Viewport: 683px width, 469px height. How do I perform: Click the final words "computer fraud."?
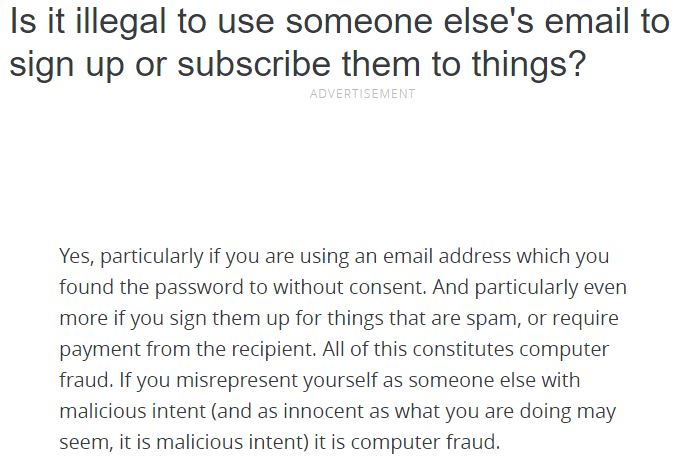[x=425, y=442]
